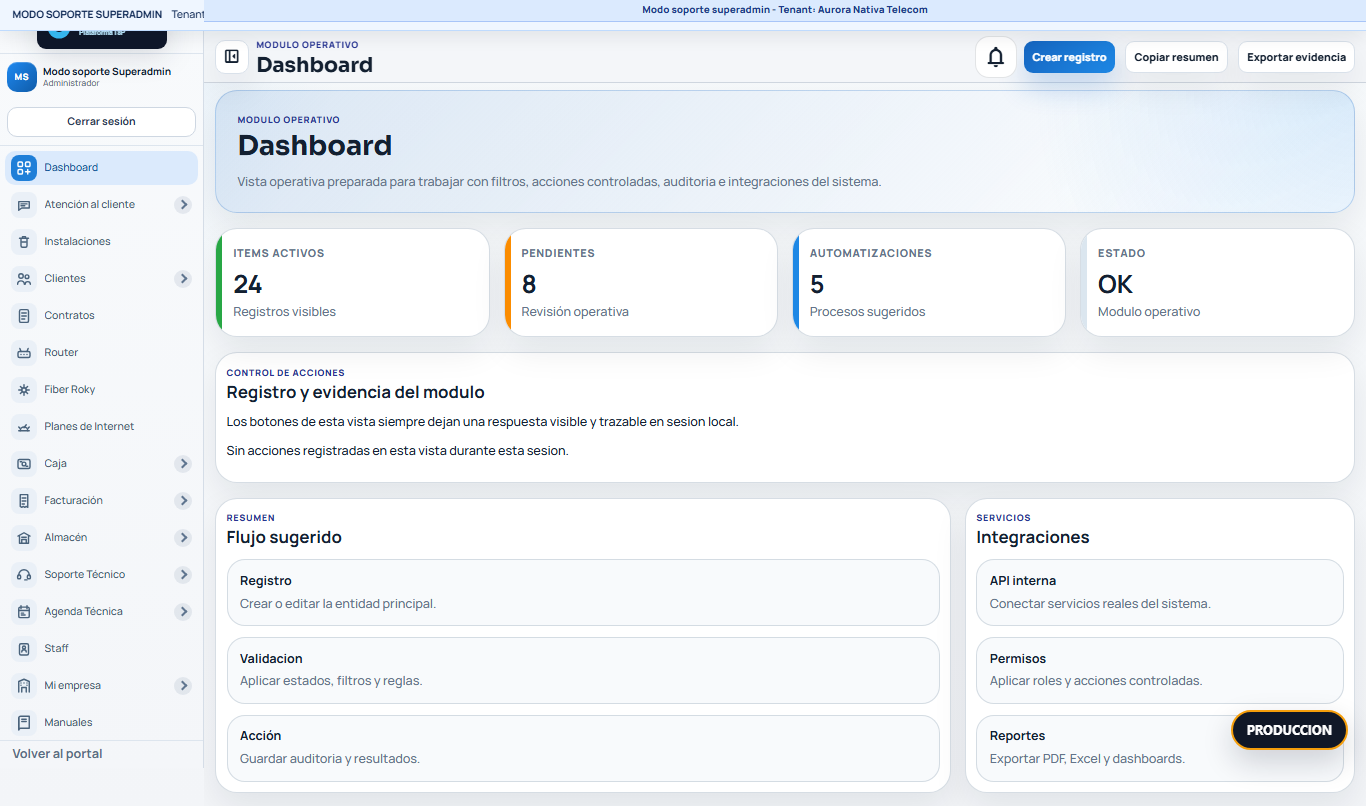Image resolution: width=1366 pixels, height=806 pixels.
Task: Click the Facturación invoice icon
Action: click(x=24, y=501)
